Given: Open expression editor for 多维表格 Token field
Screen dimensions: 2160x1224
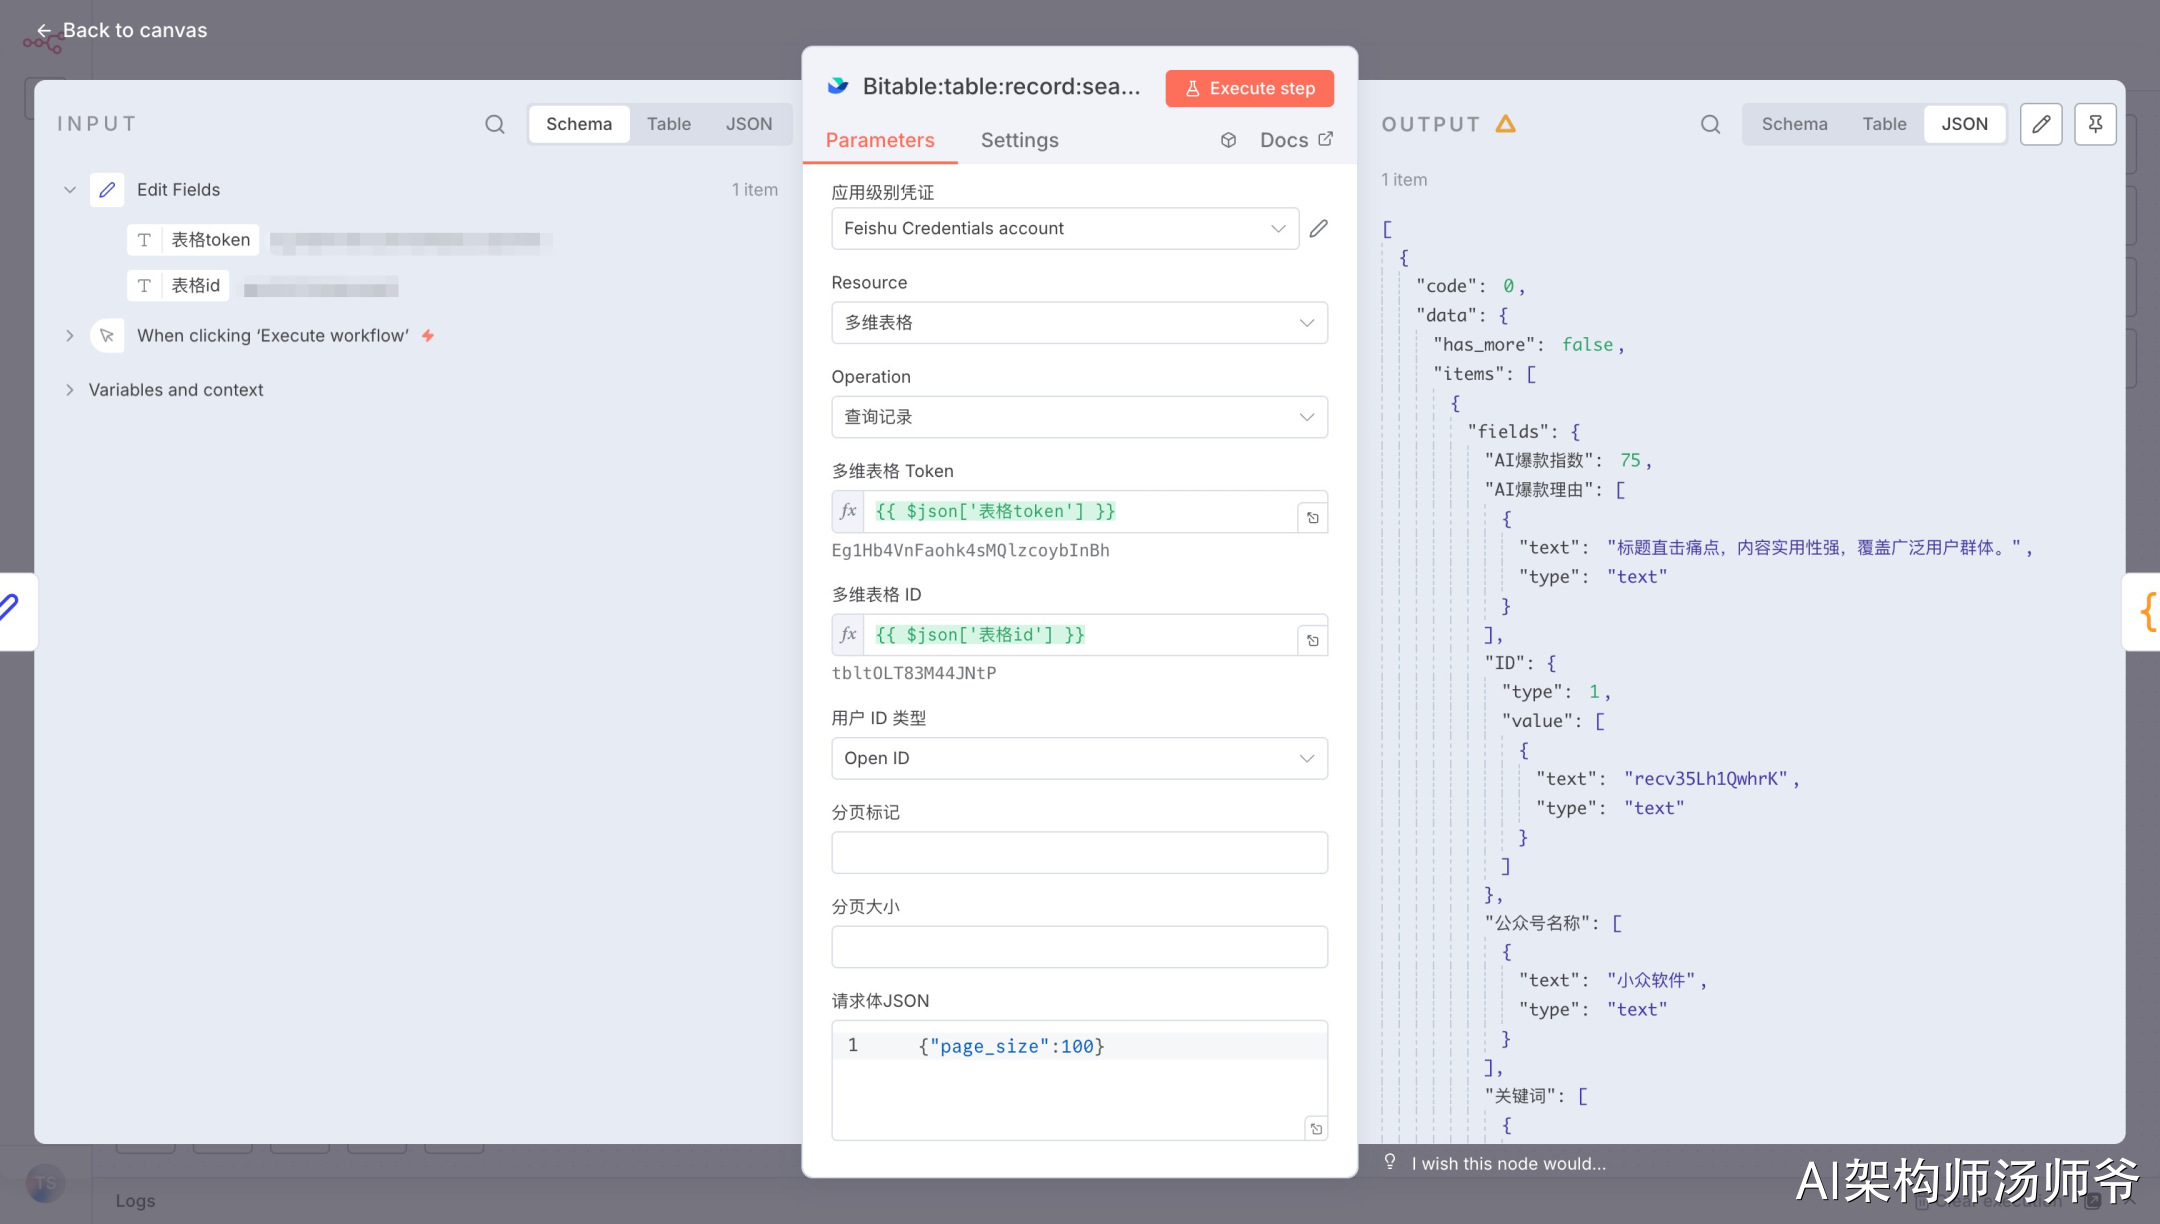Looking at the screenshot, I should (x=1312, y=518).
